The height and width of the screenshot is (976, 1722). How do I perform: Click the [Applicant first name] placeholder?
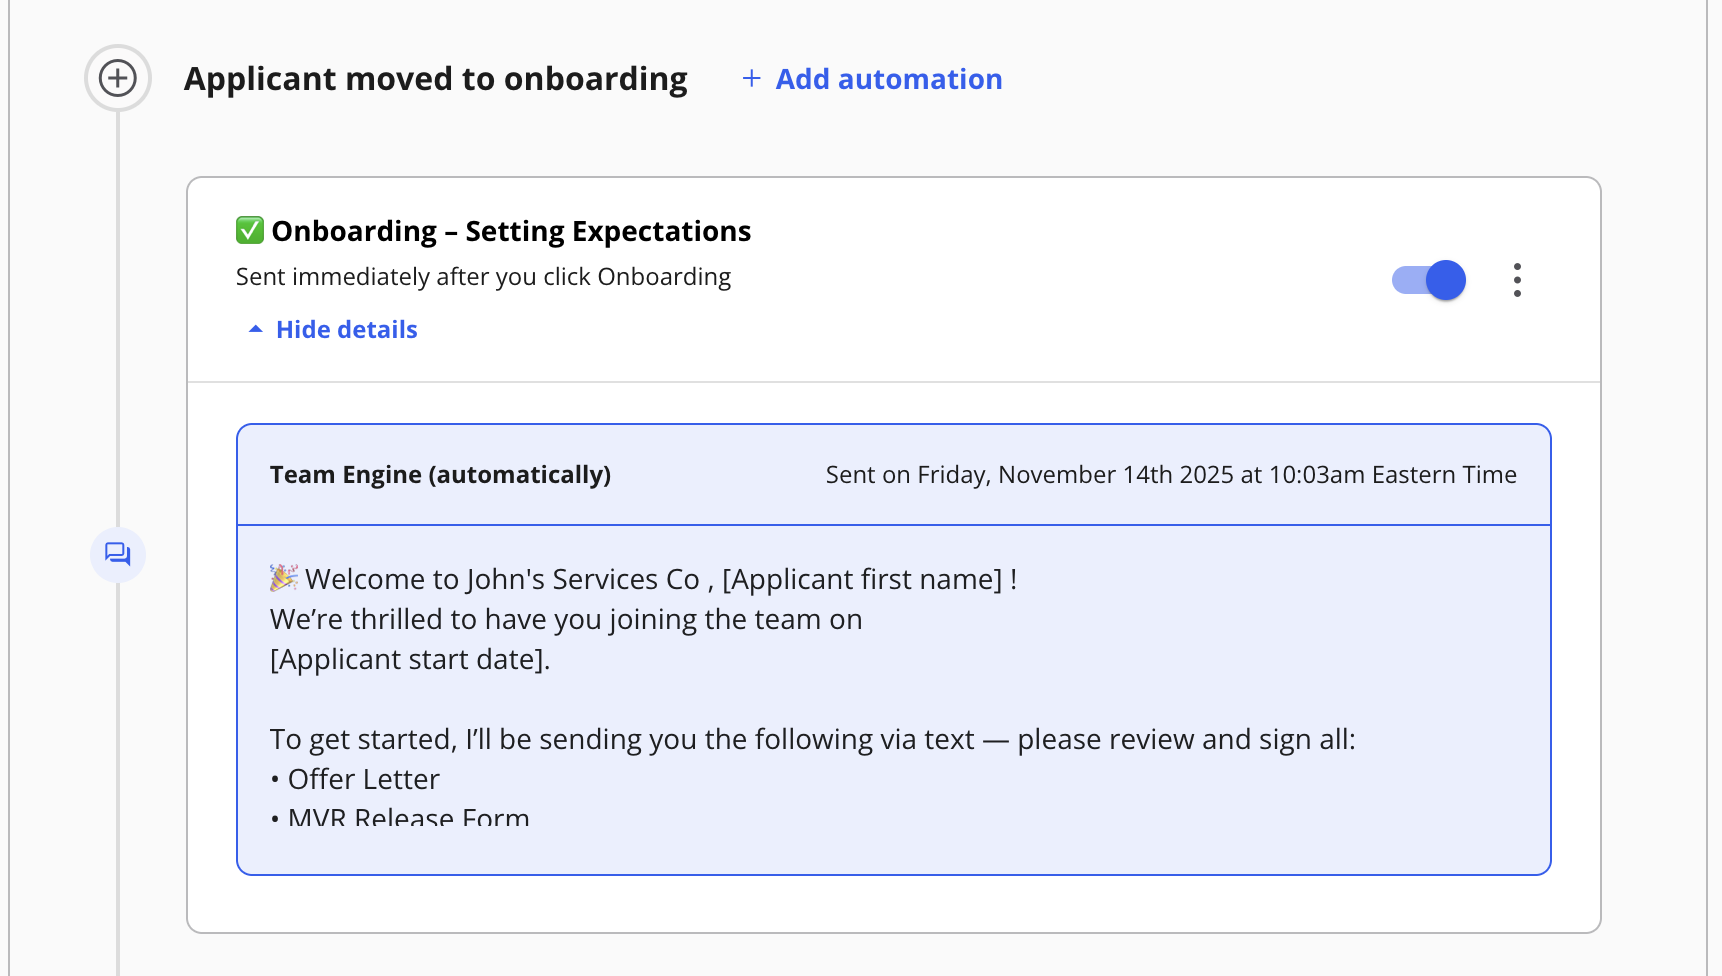click(862, 579)
